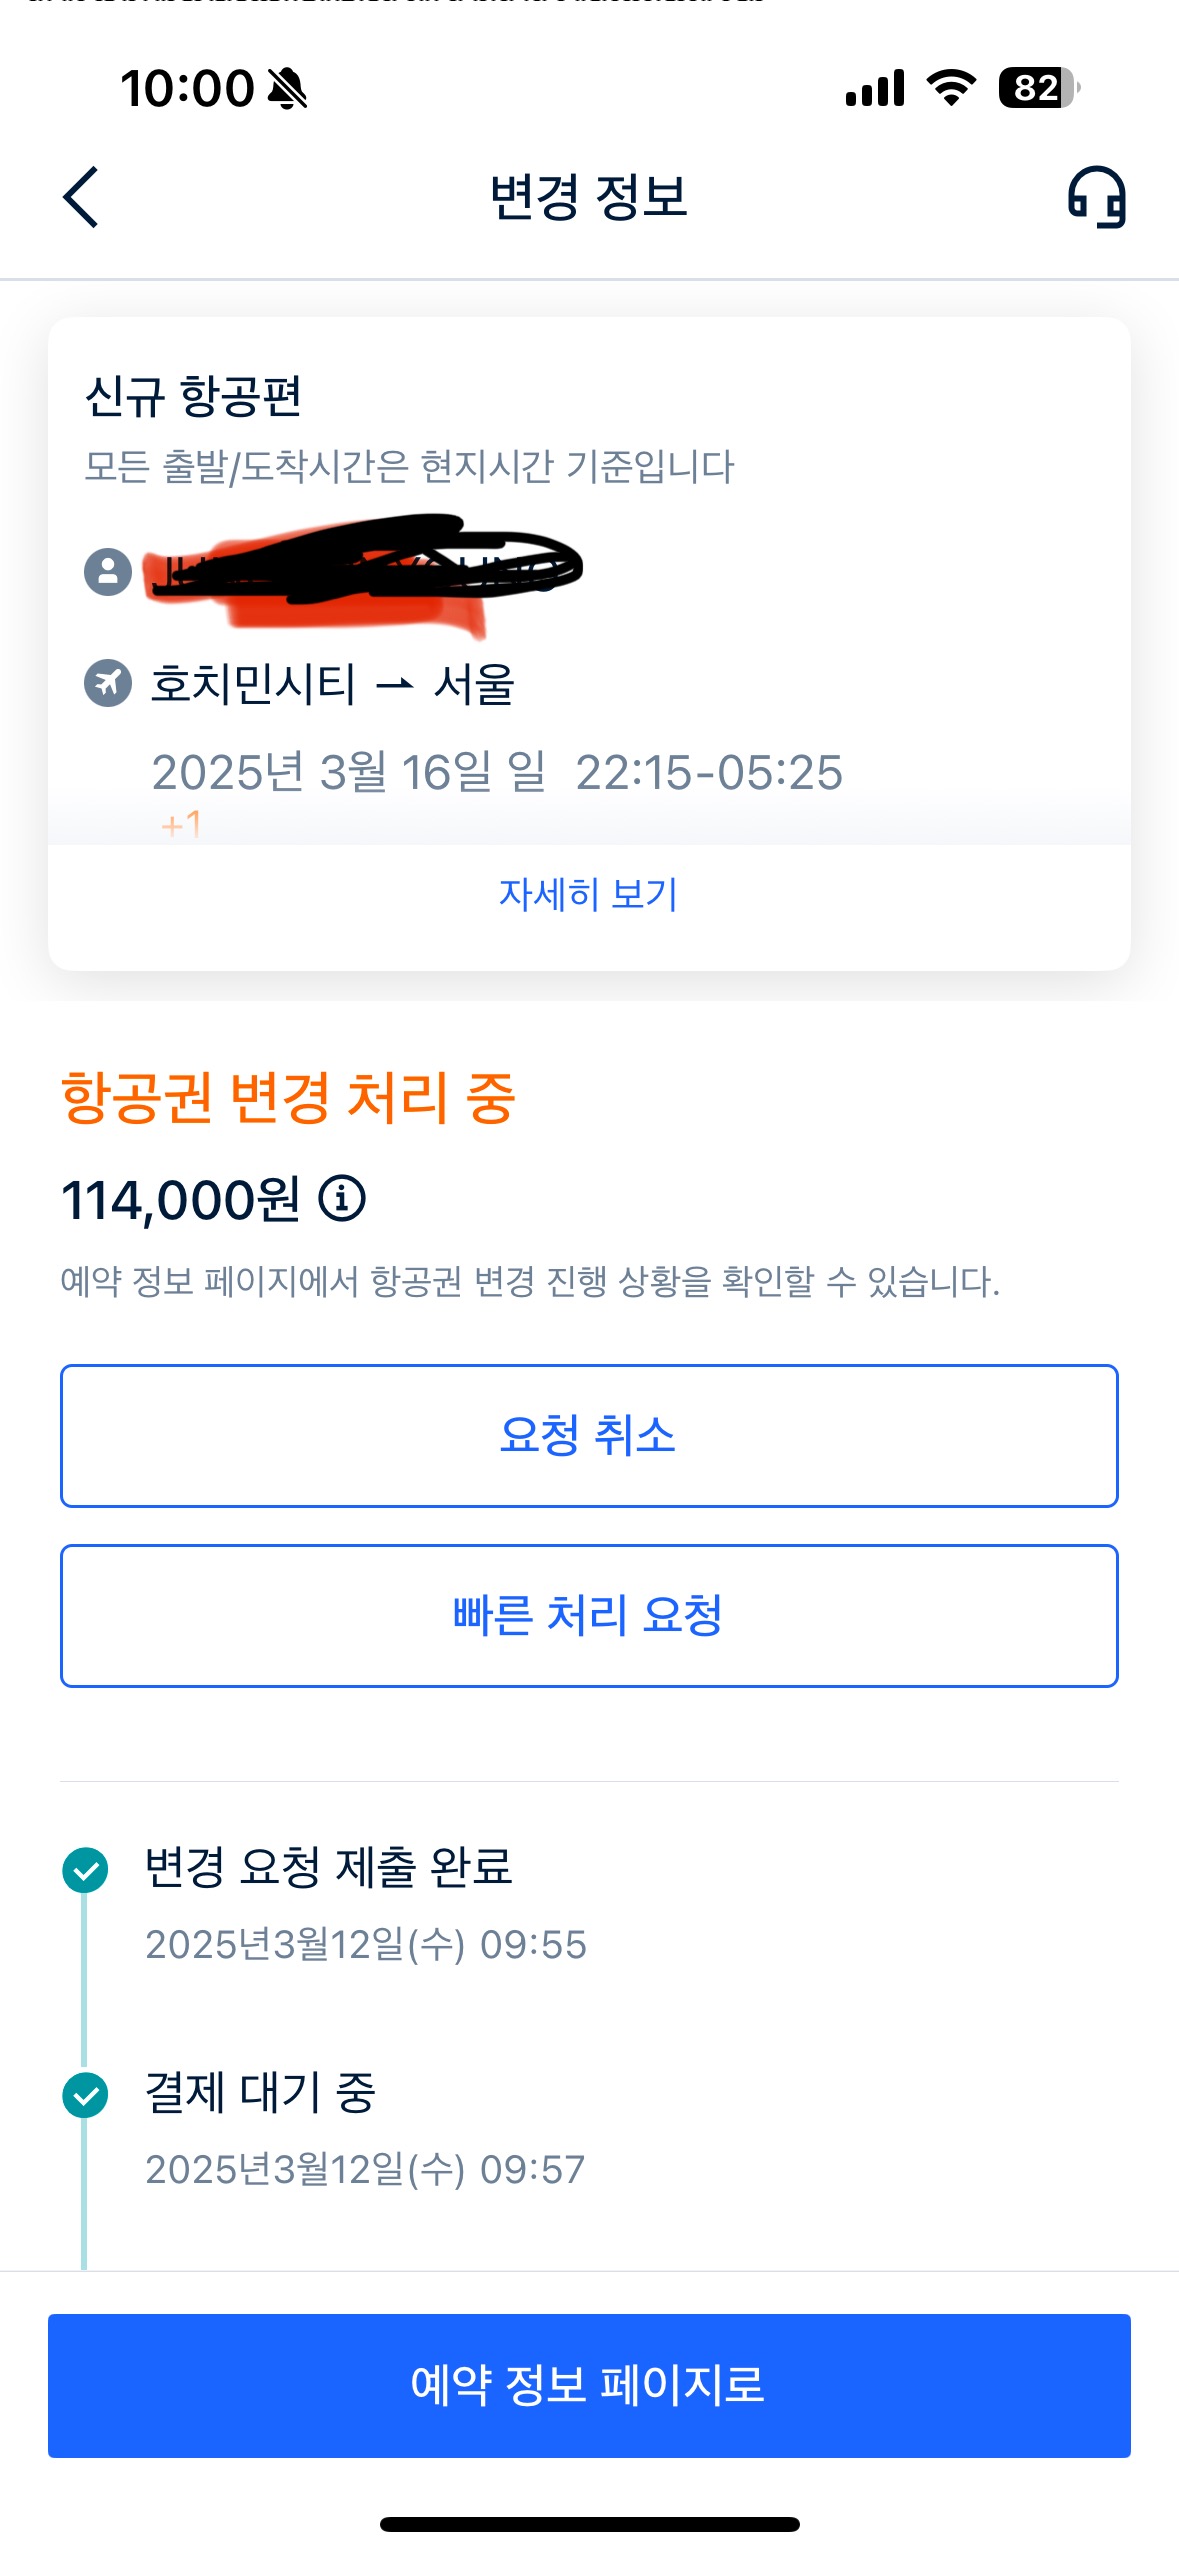The width and height of the screenshot is (1179, 2556).
Task: Tap the silent mode bell icon
Action: tap(288, 89)
